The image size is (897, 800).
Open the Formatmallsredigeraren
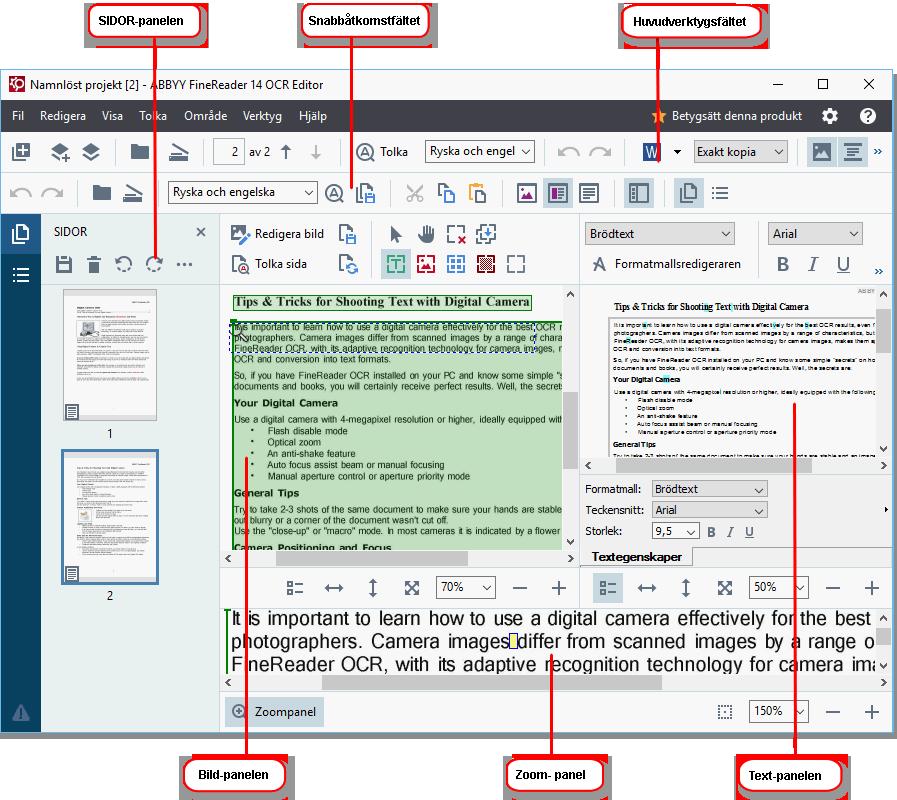pos(666,264)
